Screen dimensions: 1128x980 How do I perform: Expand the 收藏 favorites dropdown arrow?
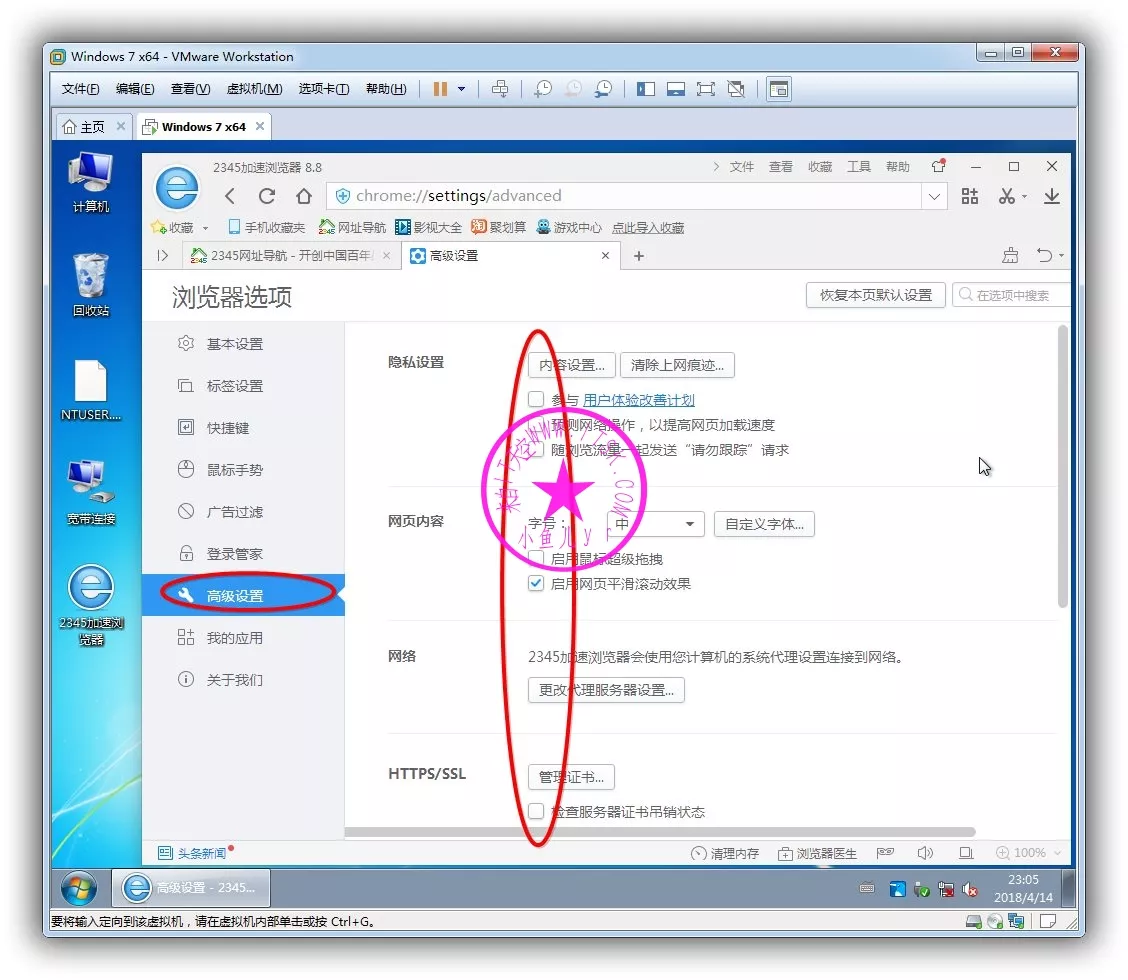(206, 228)
